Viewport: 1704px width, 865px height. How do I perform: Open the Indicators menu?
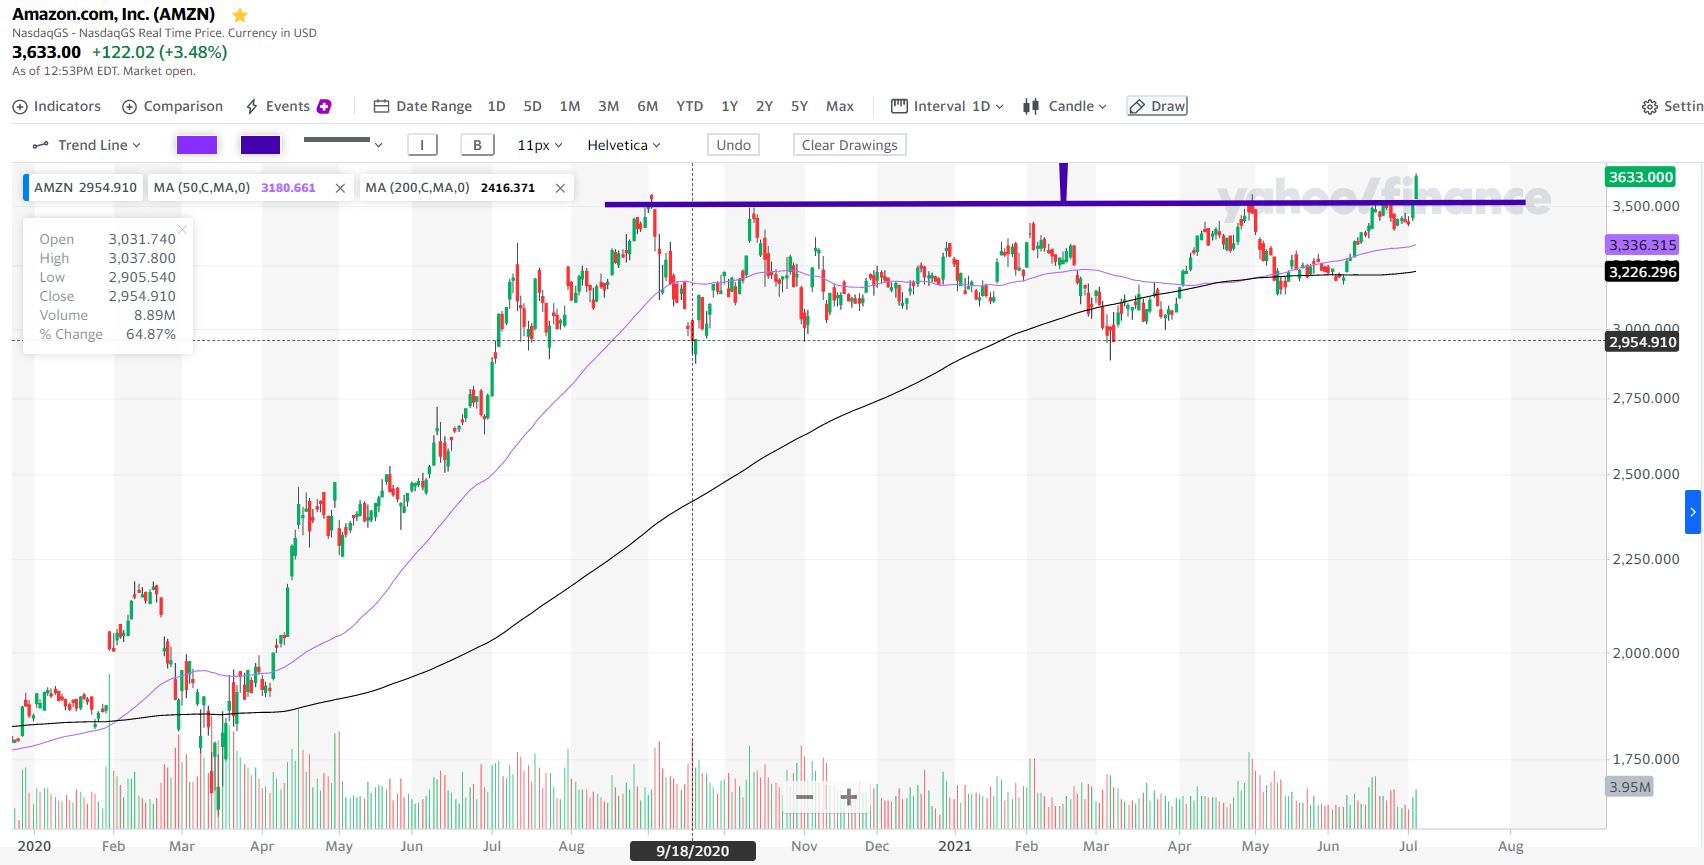(x=57, y=106)
